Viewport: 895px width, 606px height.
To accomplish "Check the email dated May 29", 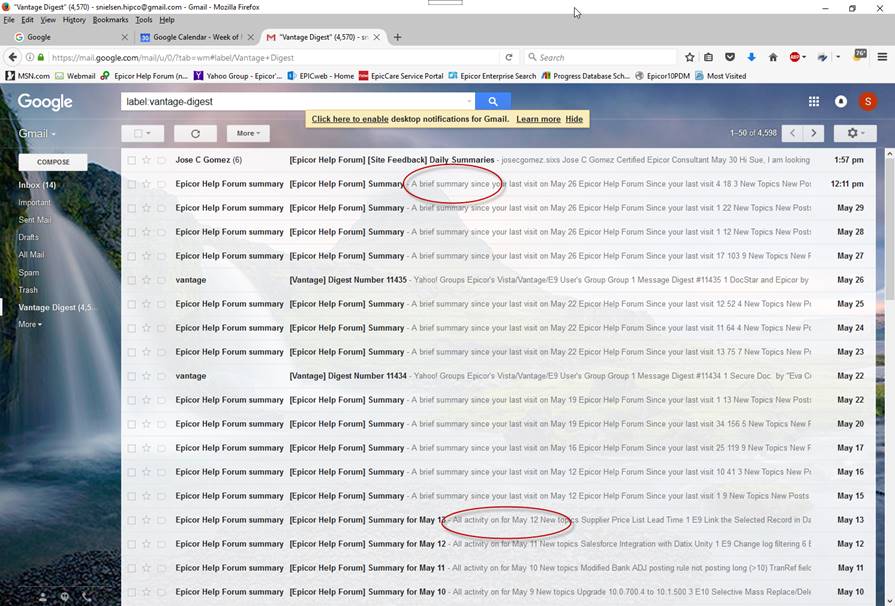I will click(x=132, y=208).
